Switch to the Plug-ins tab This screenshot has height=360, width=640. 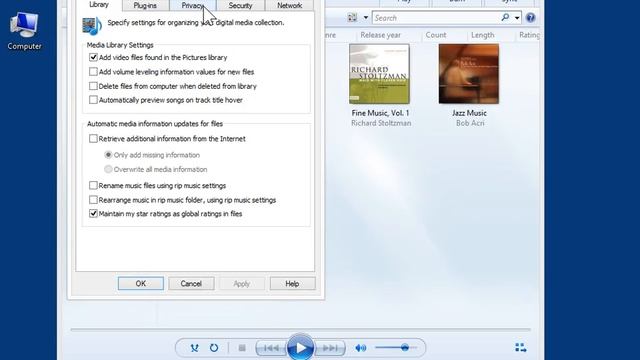tap(145, 5)
